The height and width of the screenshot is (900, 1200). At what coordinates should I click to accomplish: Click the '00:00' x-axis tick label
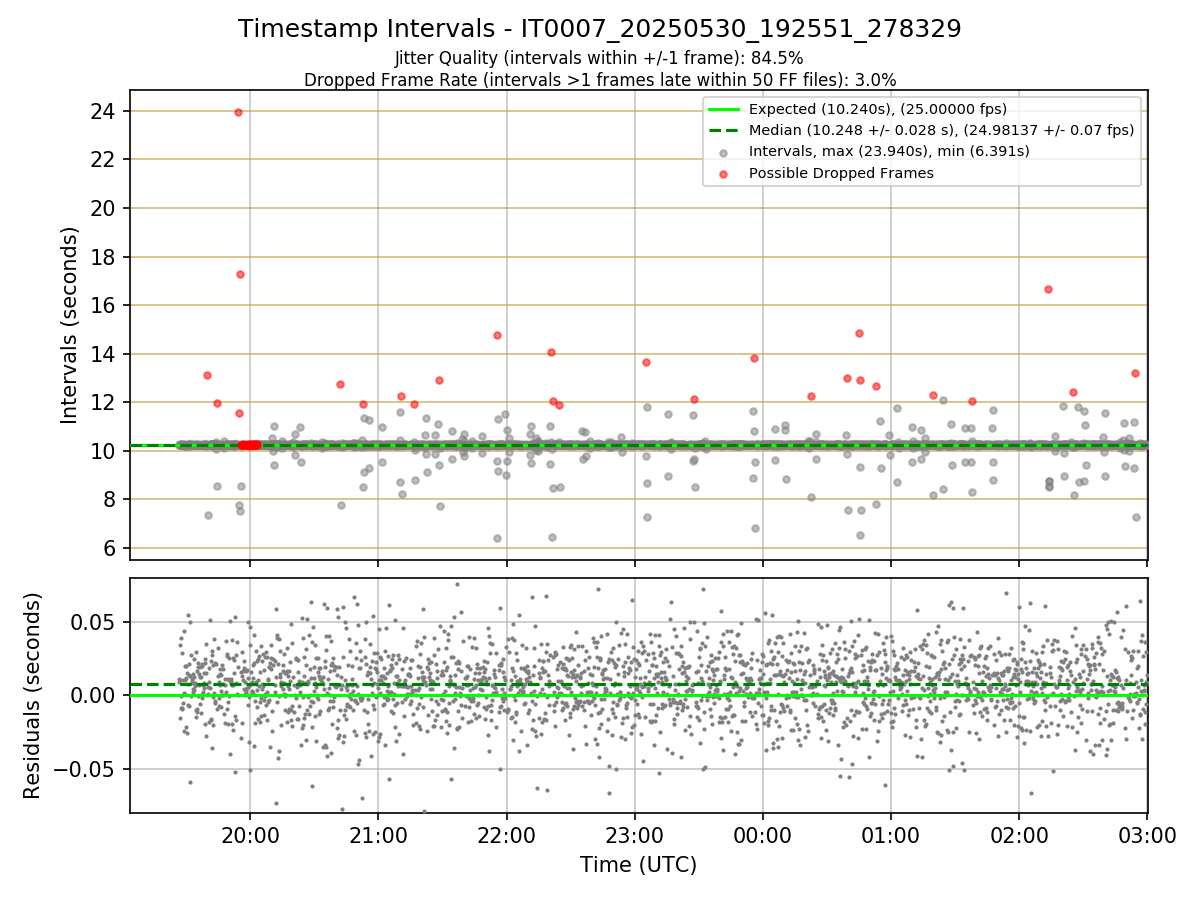(x=762, y=836)
